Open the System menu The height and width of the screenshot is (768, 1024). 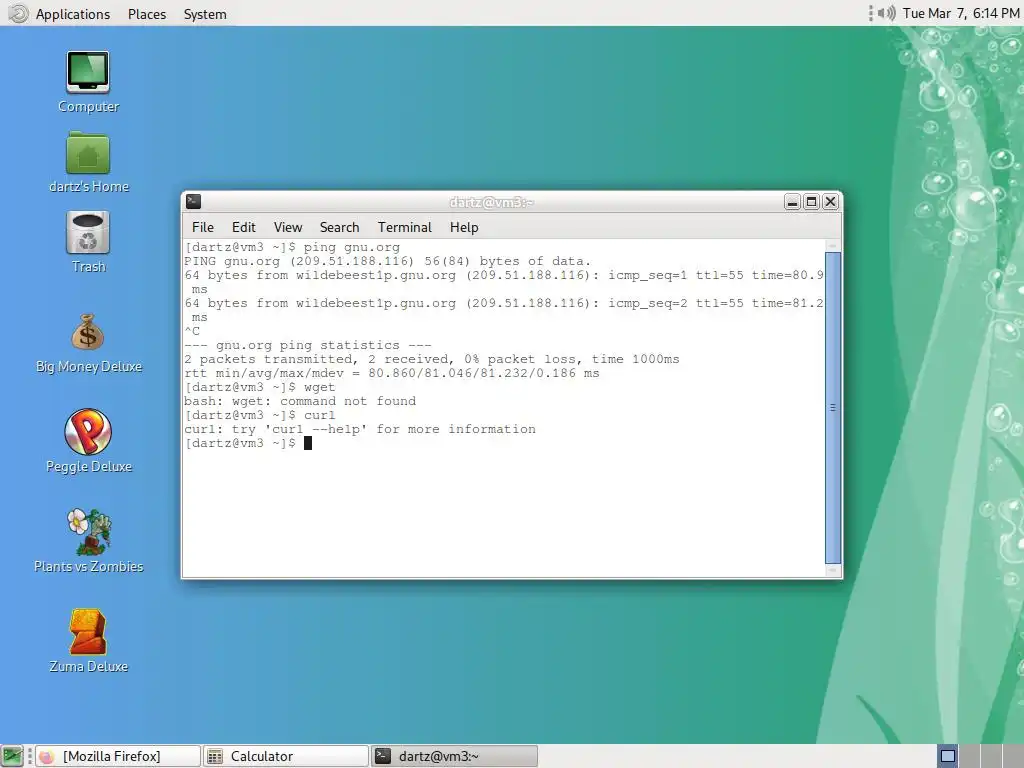[x=205, y=14]
